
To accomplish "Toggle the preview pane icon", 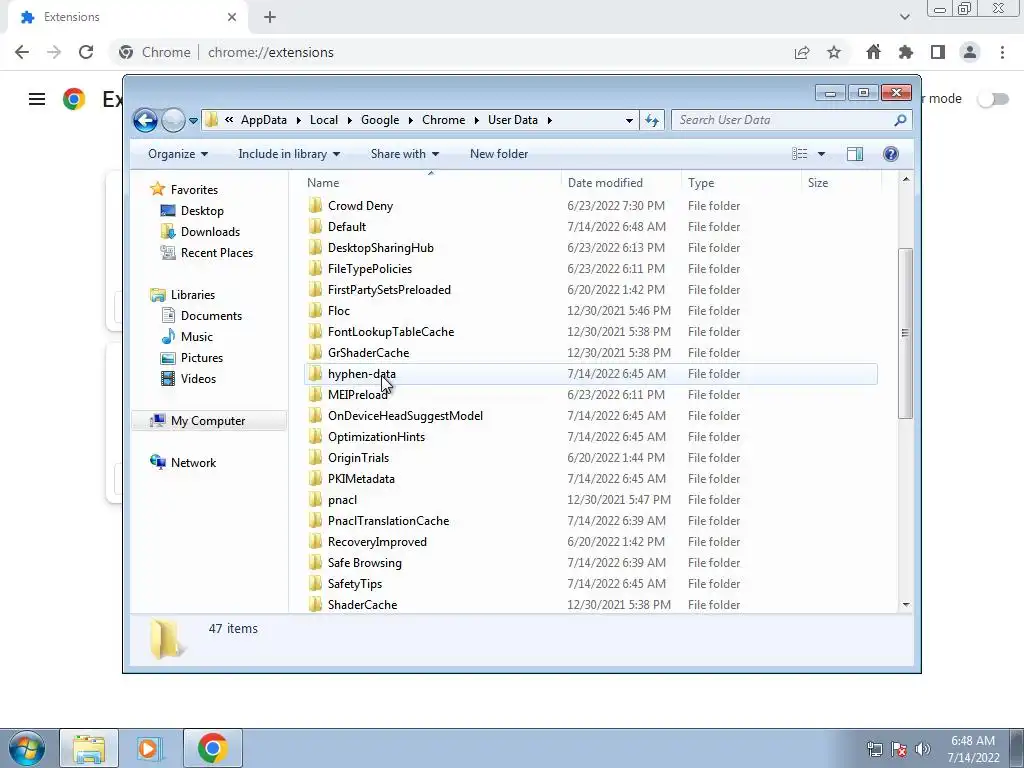I will (855, 154).
